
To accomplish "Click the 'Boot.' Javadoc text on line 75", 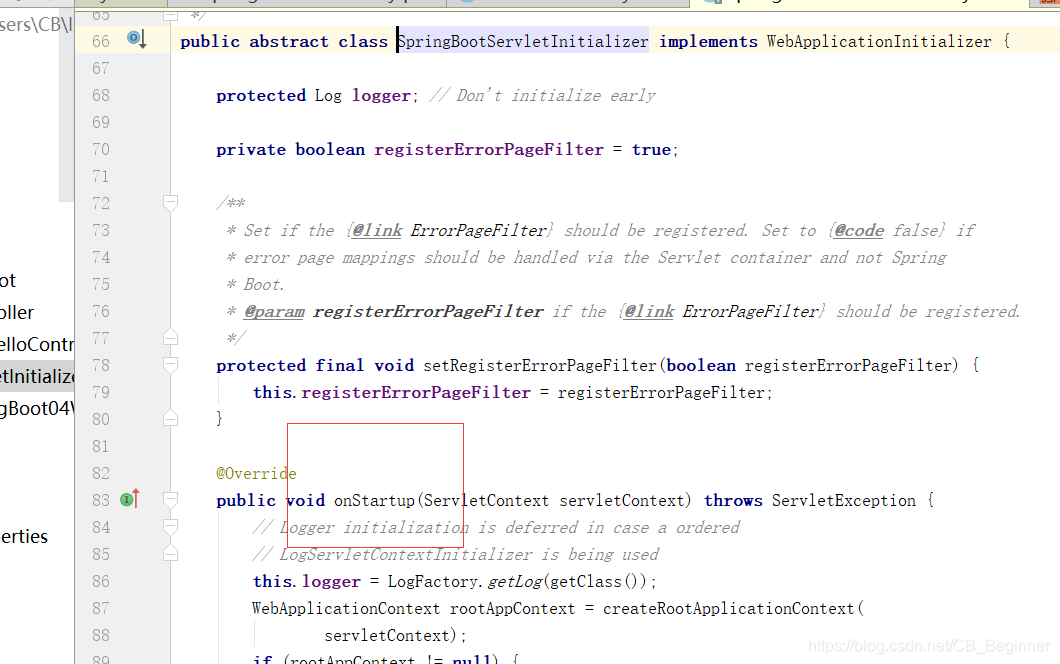I will point(264,285).
